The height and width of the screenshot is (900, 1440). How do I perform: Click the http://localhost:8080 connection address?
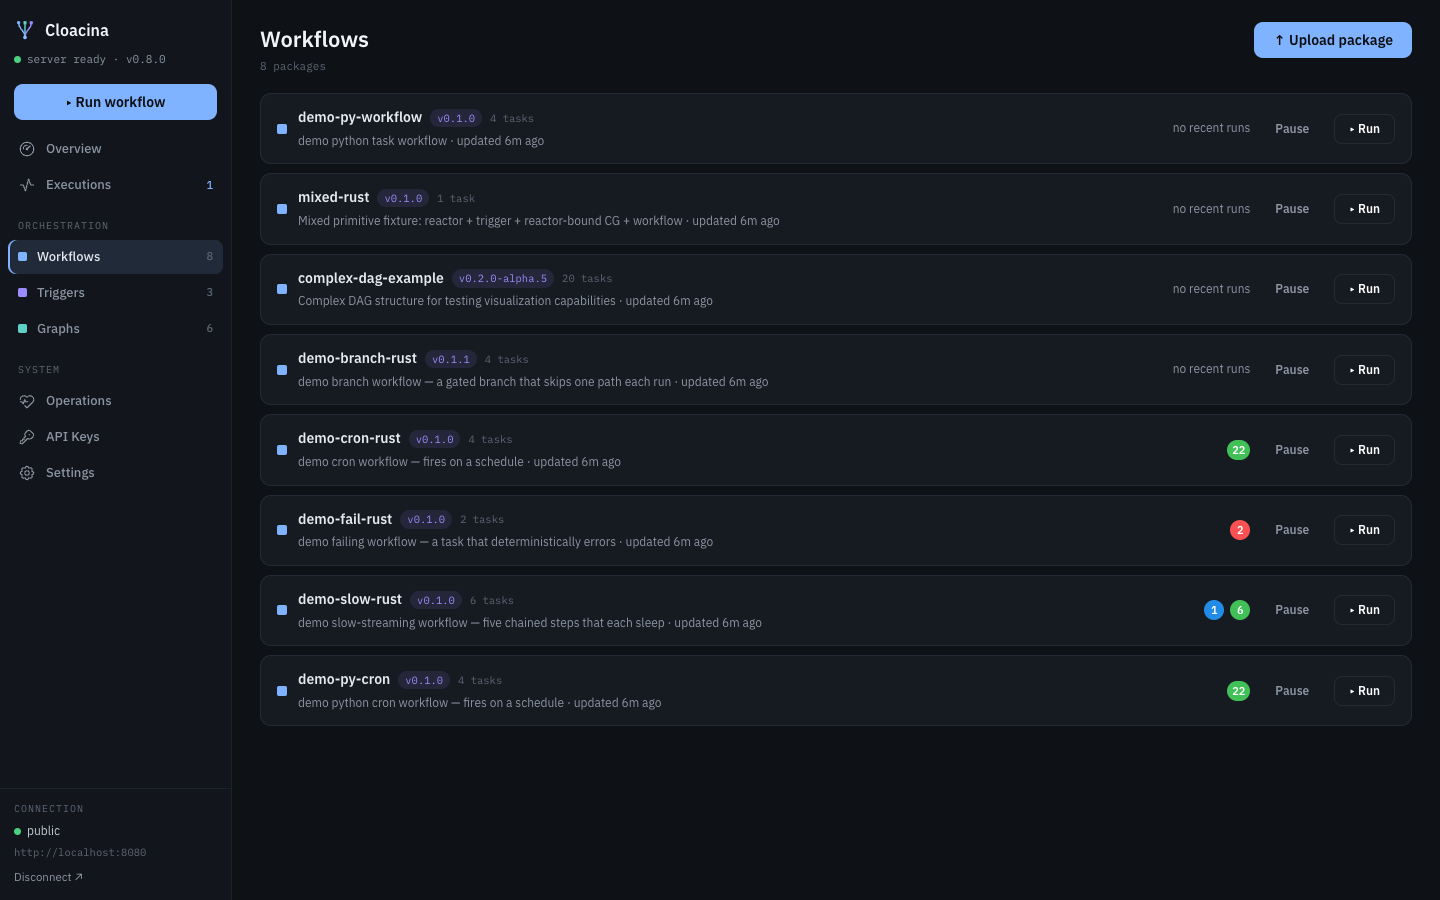point(80,853)
